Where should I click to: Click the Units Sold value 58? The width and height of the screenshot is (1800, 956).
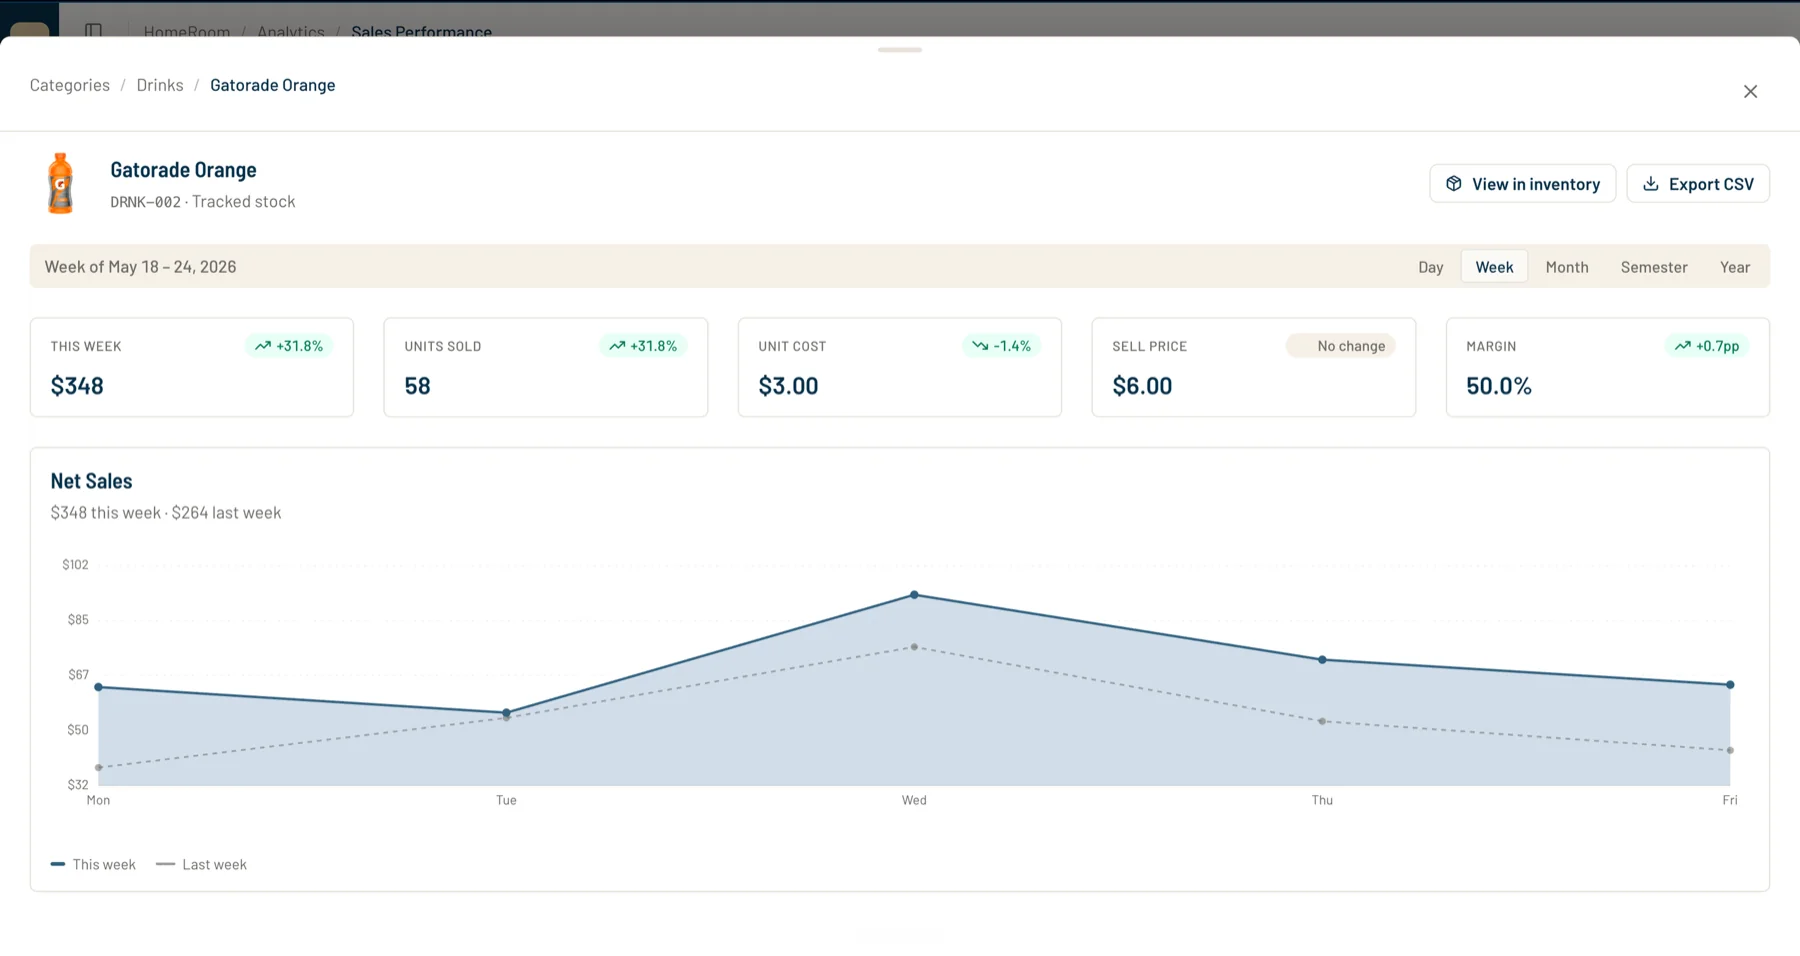tap(417, 386)
